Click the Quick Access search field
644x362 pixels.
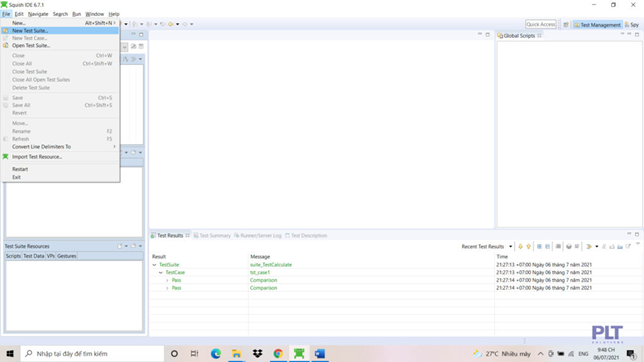pos(541,24)
